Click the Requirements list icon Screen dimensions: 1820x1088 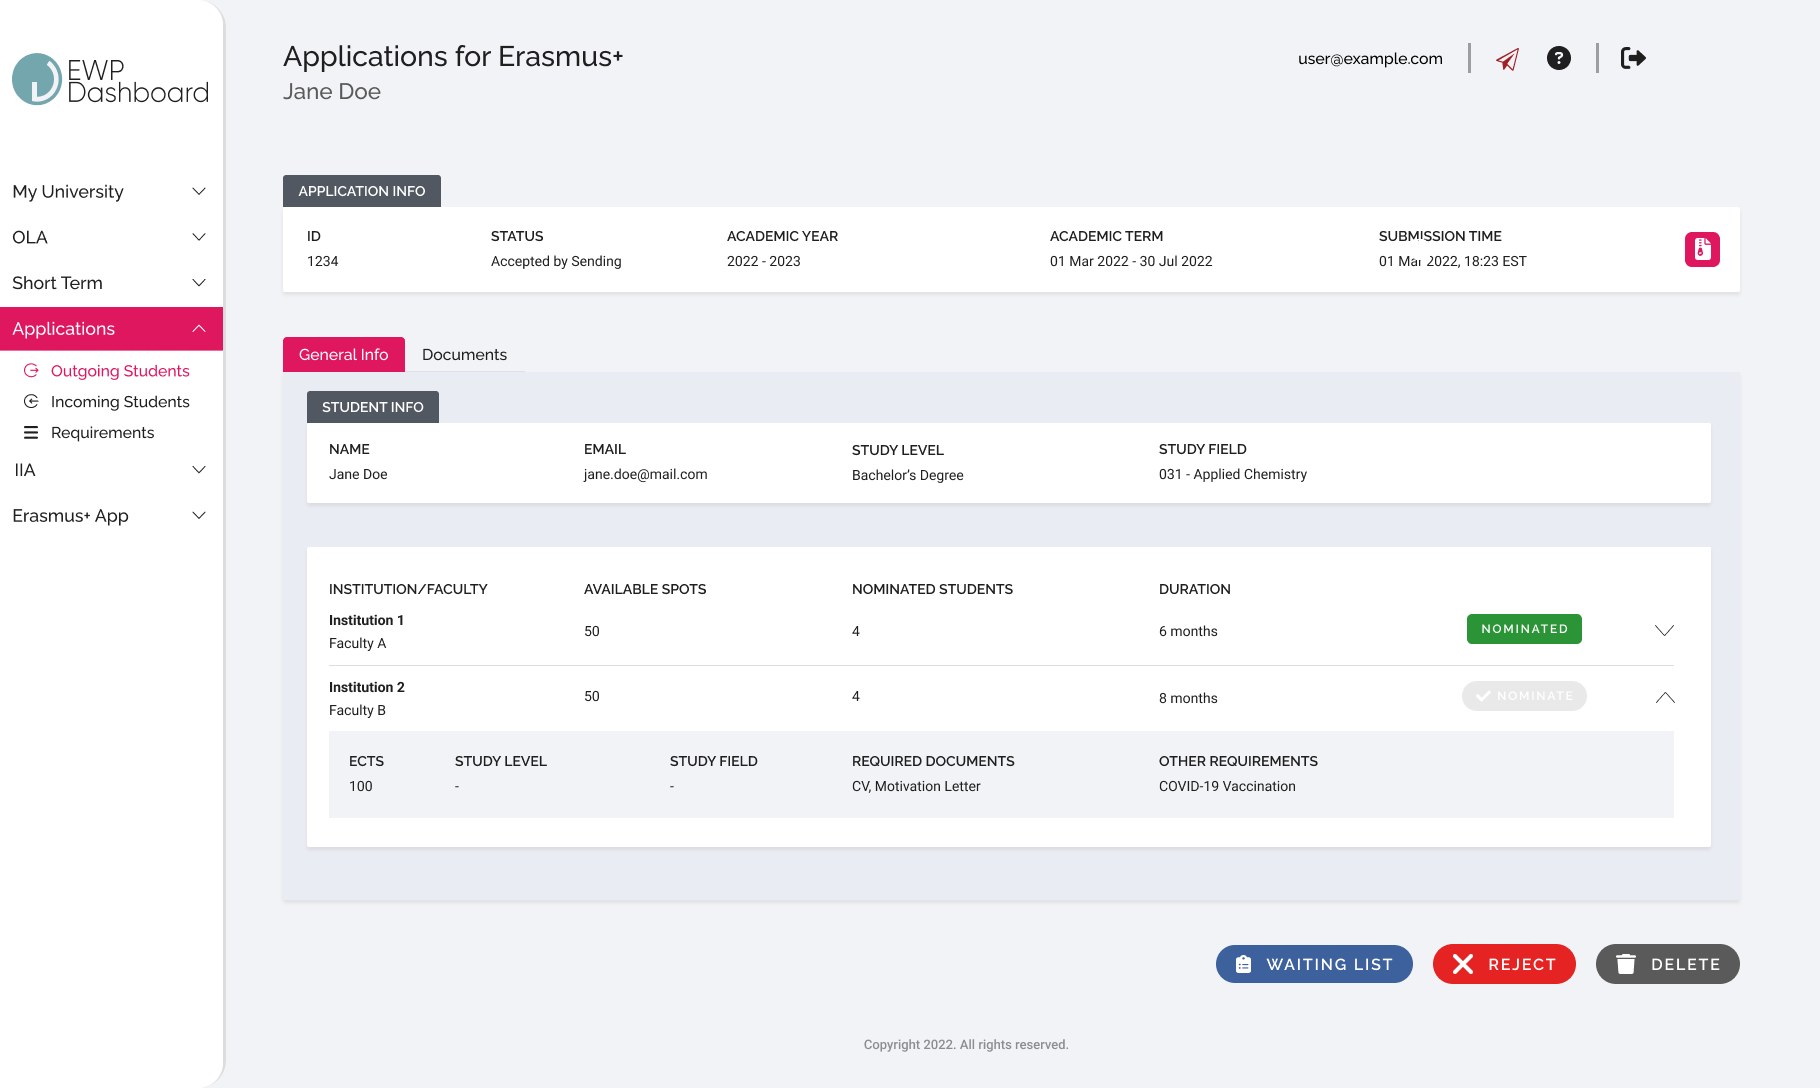tap(31, 432)
